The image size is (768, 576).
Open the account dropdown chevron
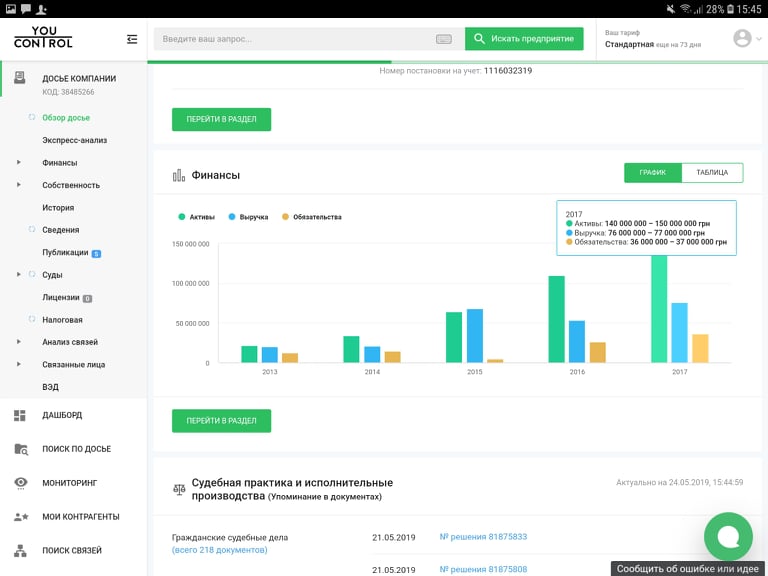(x=759, y=39)
